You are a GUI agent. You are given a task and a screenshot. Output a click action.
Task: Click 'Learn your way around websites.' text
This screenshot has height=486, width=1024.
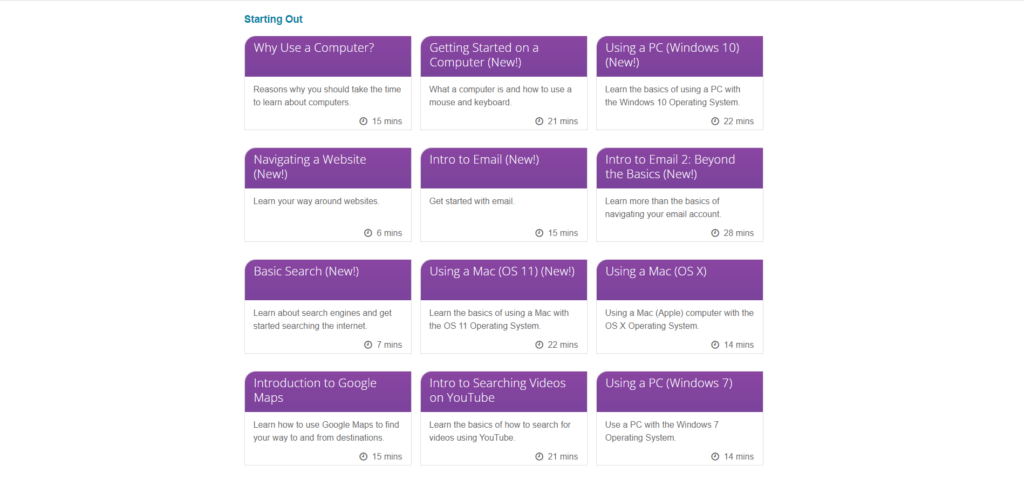click(316, 201)
